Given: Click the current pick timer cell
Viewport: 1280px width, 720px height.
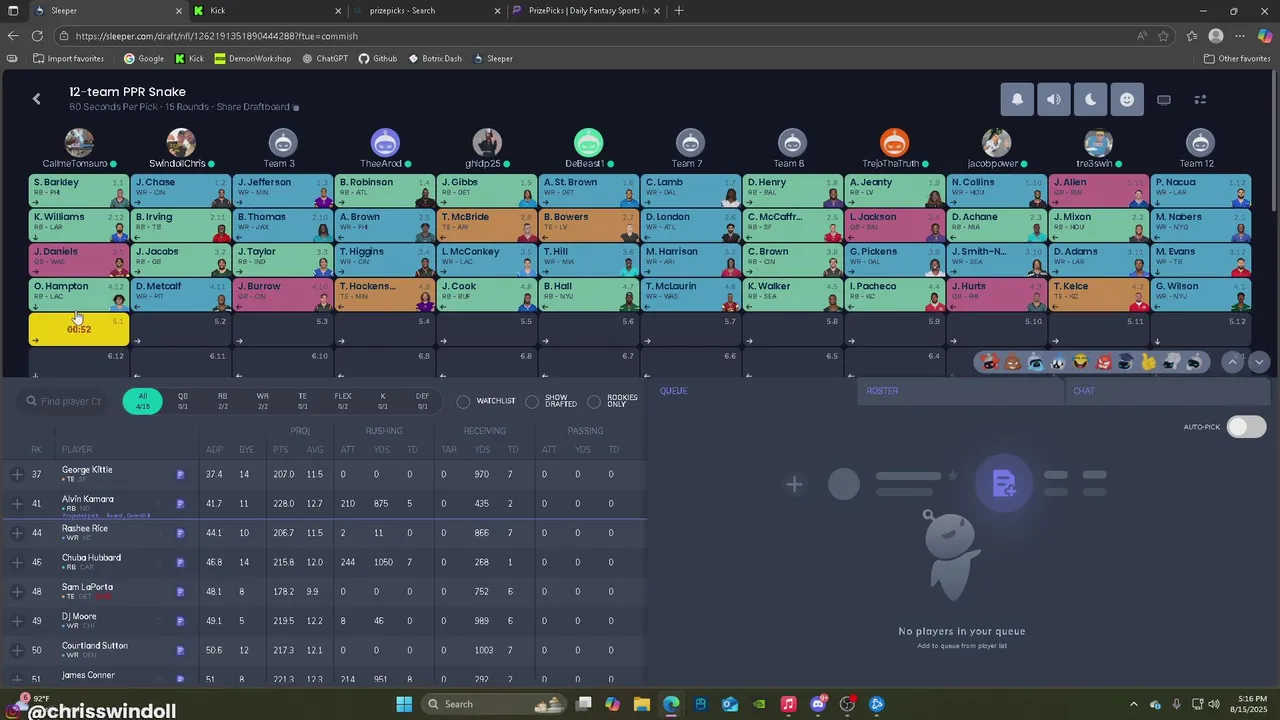Looking at the screenshot, I should [x=79, y=329].
